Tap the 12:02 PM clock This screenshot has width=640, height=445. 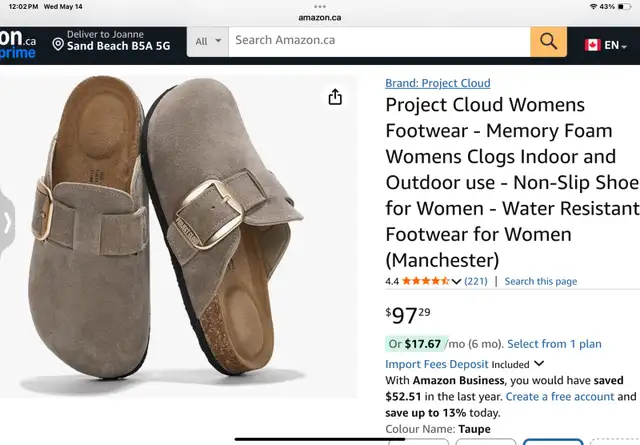pos(24,7)
